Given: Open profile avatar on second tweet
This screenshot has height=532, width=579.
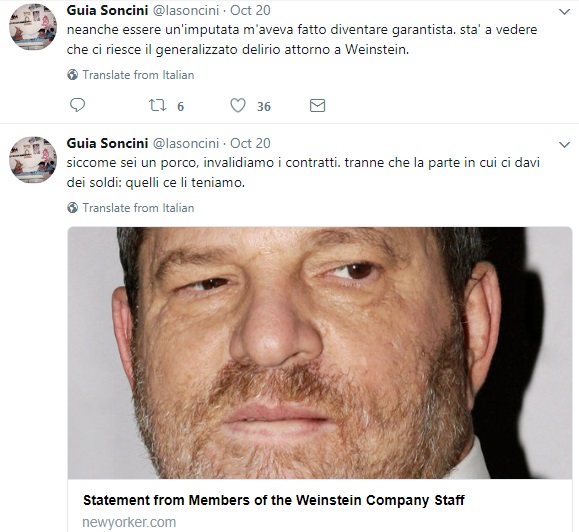Looking at the screenshot, I should click(x=33, y=159).
